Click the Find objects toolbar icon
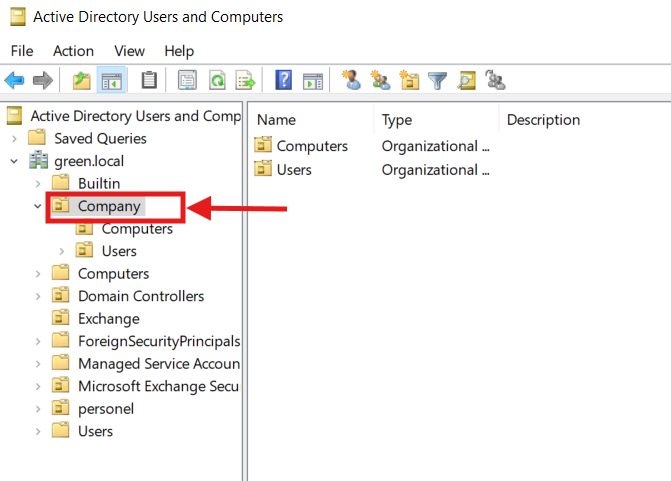The image size is (671, 481). click(x=466, y=80)
